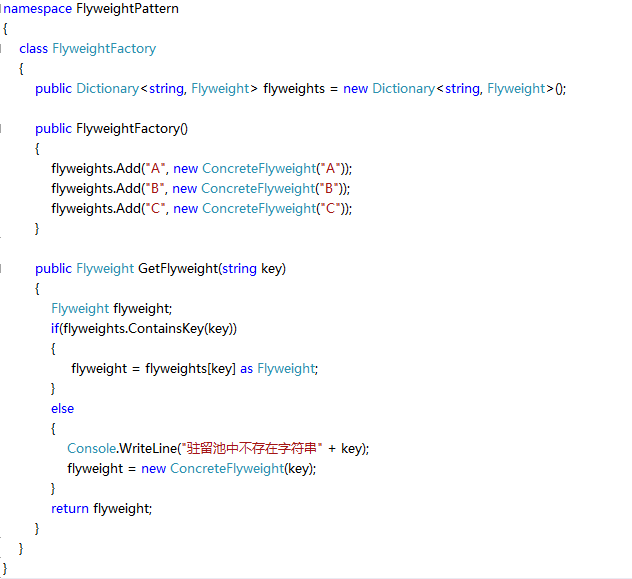Click the namespace keyword on first line
632x579 pixels.
tap(37, 9)
